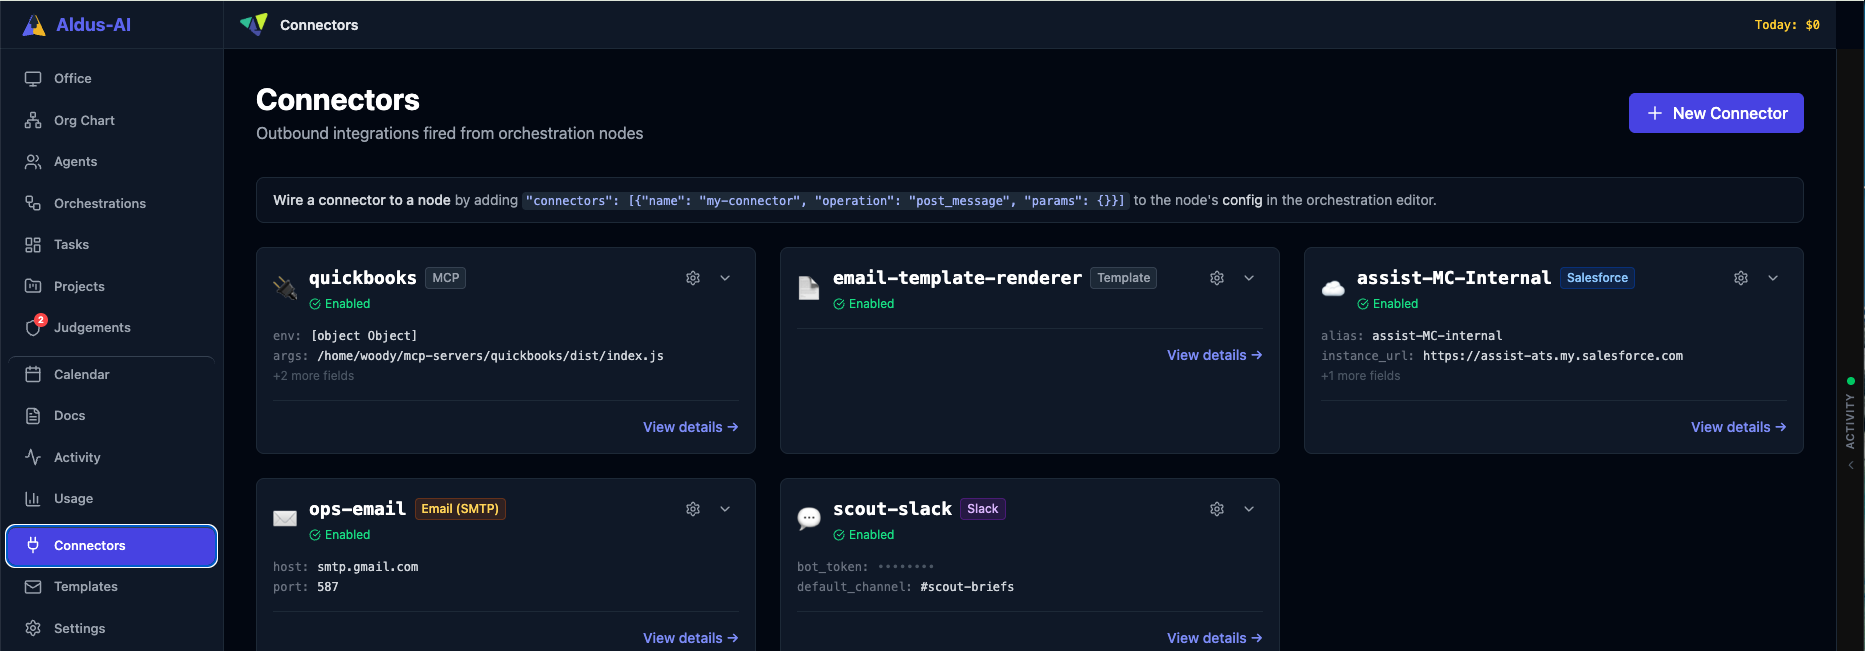
Task: Click the '+2 more fields' text in quickbooks
Action: coord(313,376)
